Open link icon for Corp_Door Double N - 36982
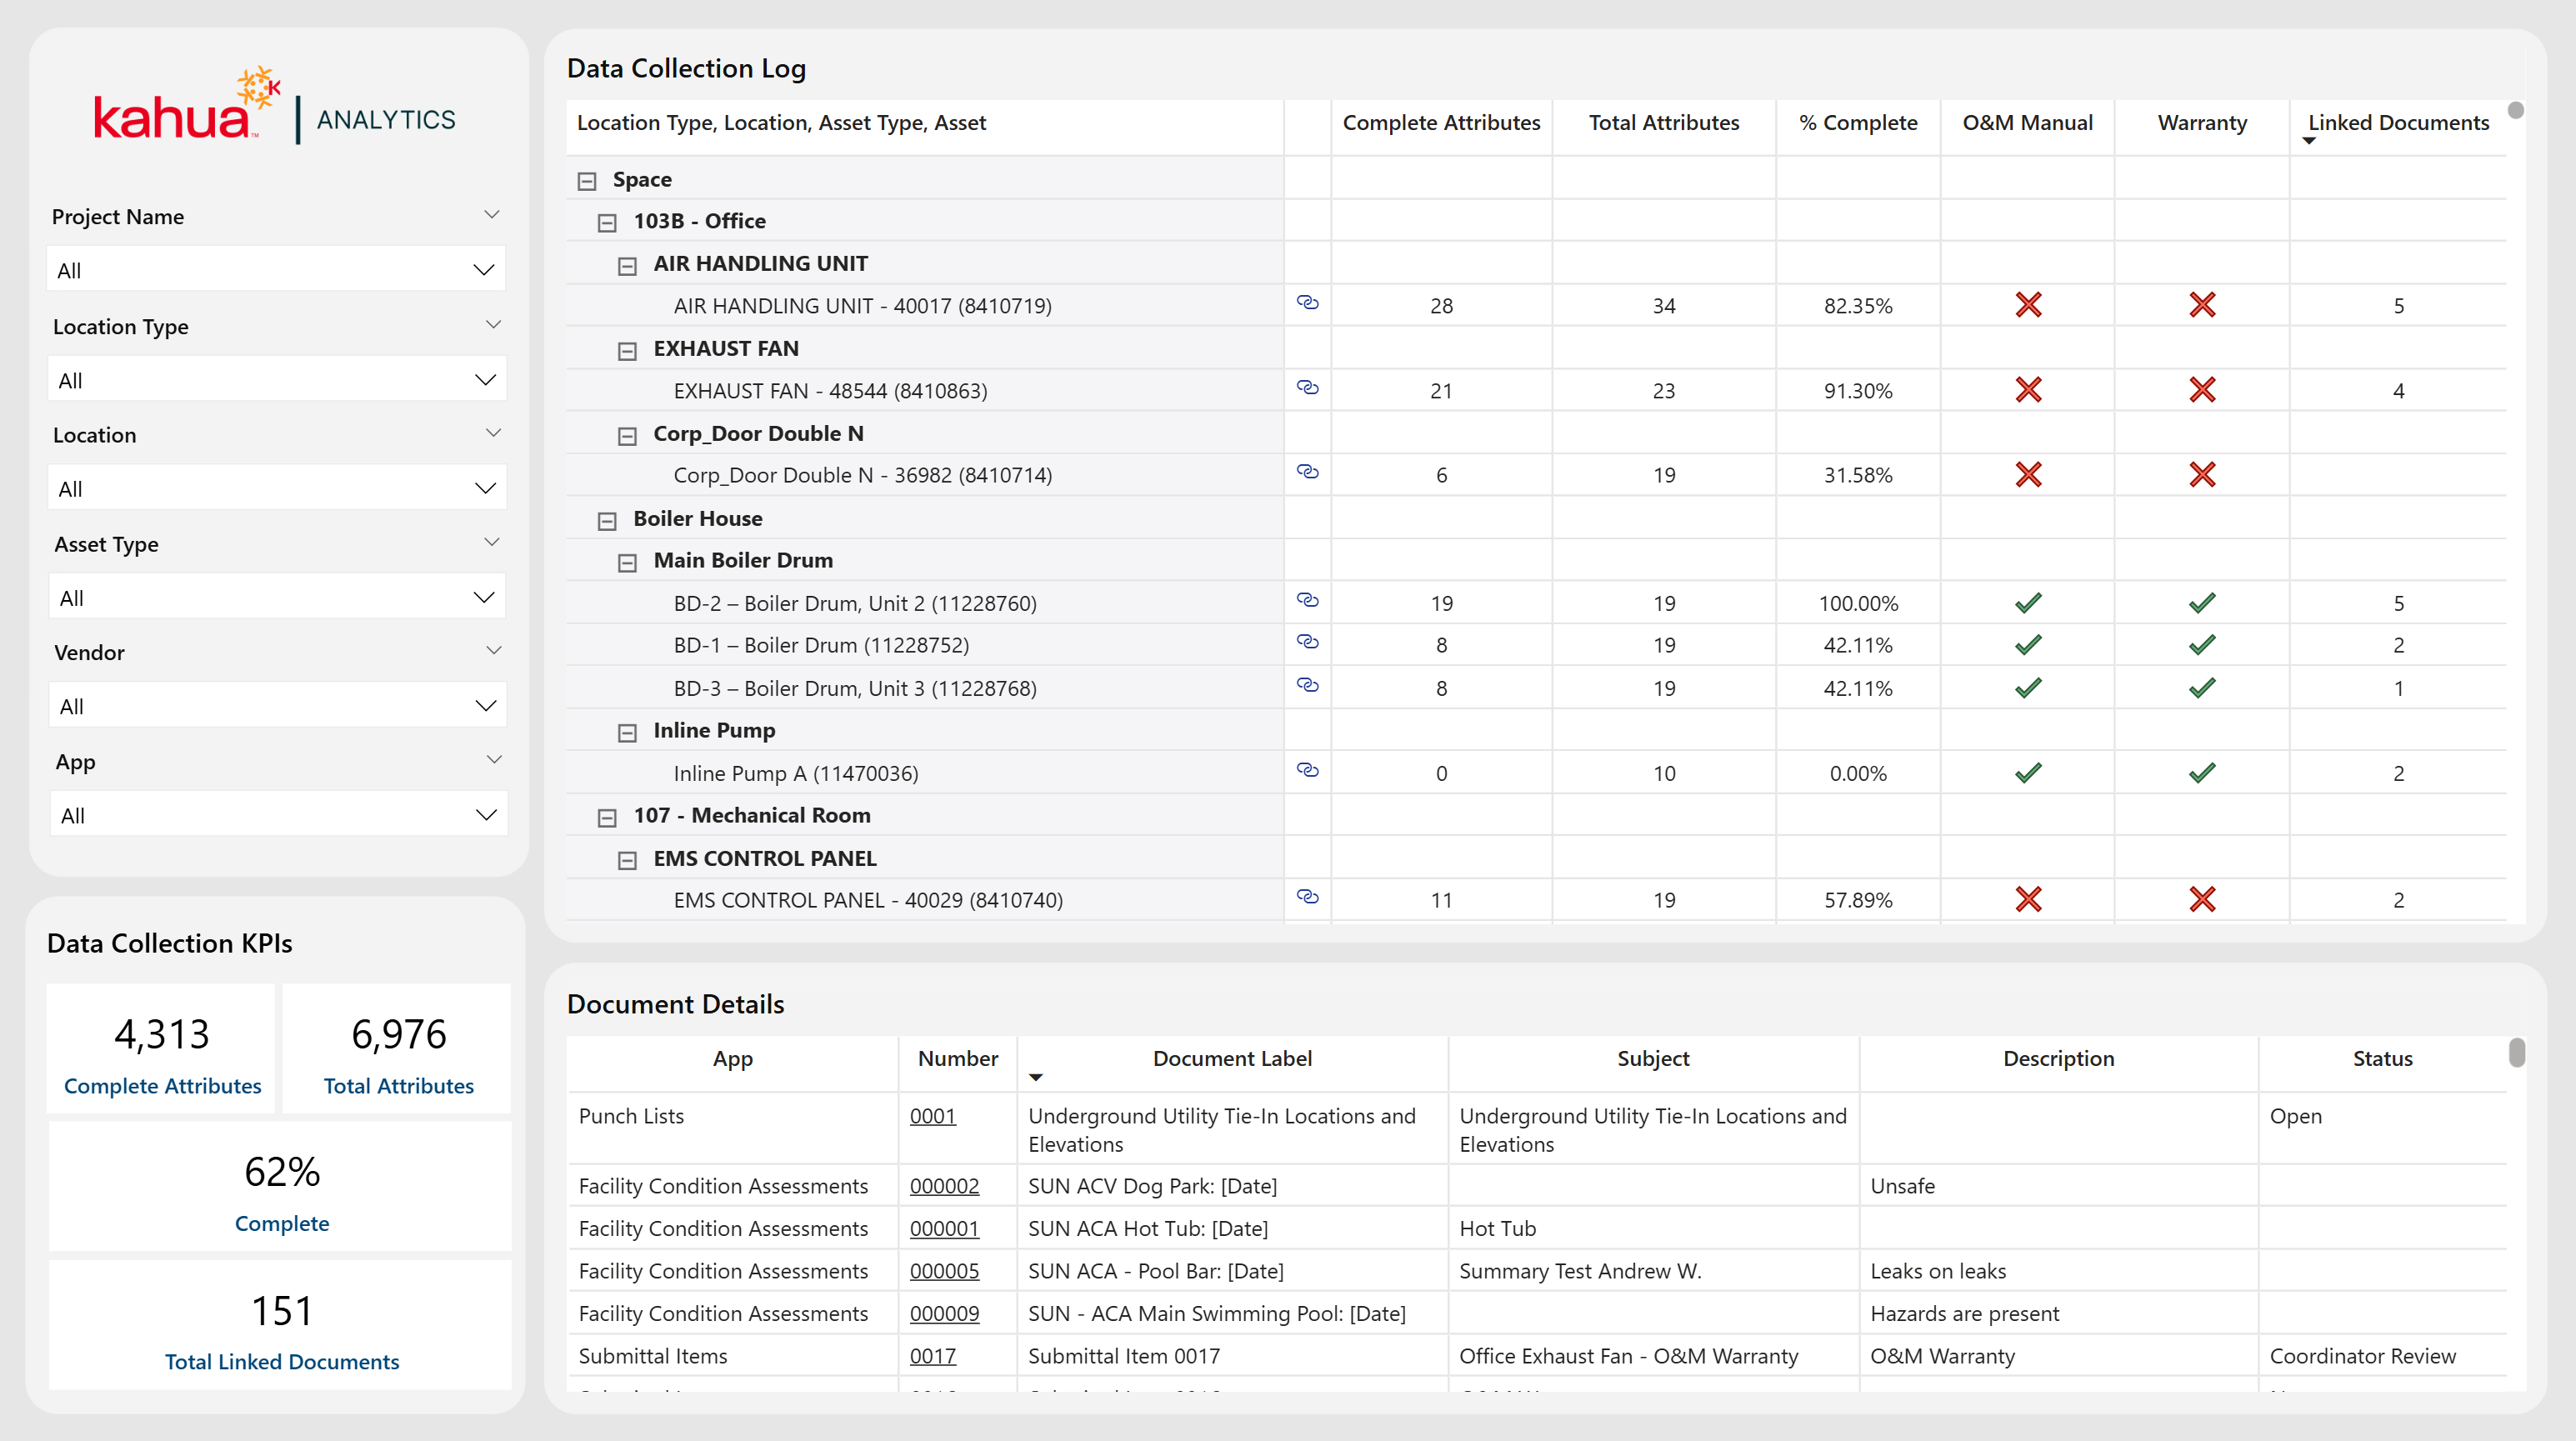Image resolution: width=2576 pixels, height=1441 pixels. (x=1307, y=472)
